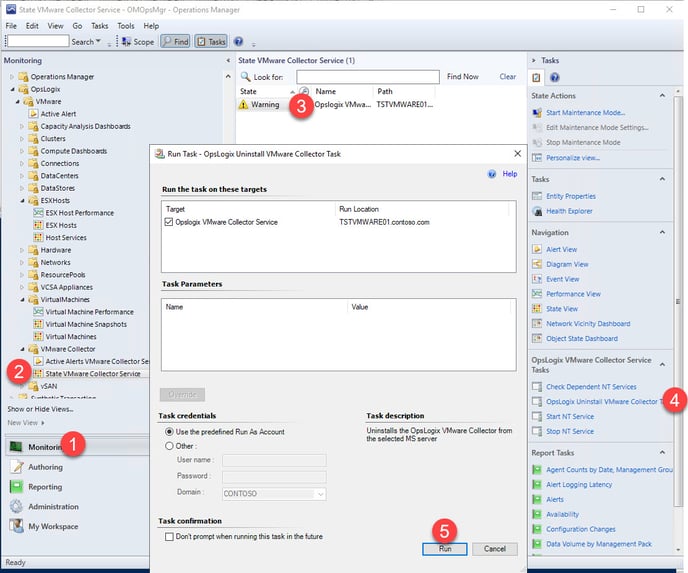Check Don't prompt when running this task
Screen dimensions: 688x573
click(169, 537)
